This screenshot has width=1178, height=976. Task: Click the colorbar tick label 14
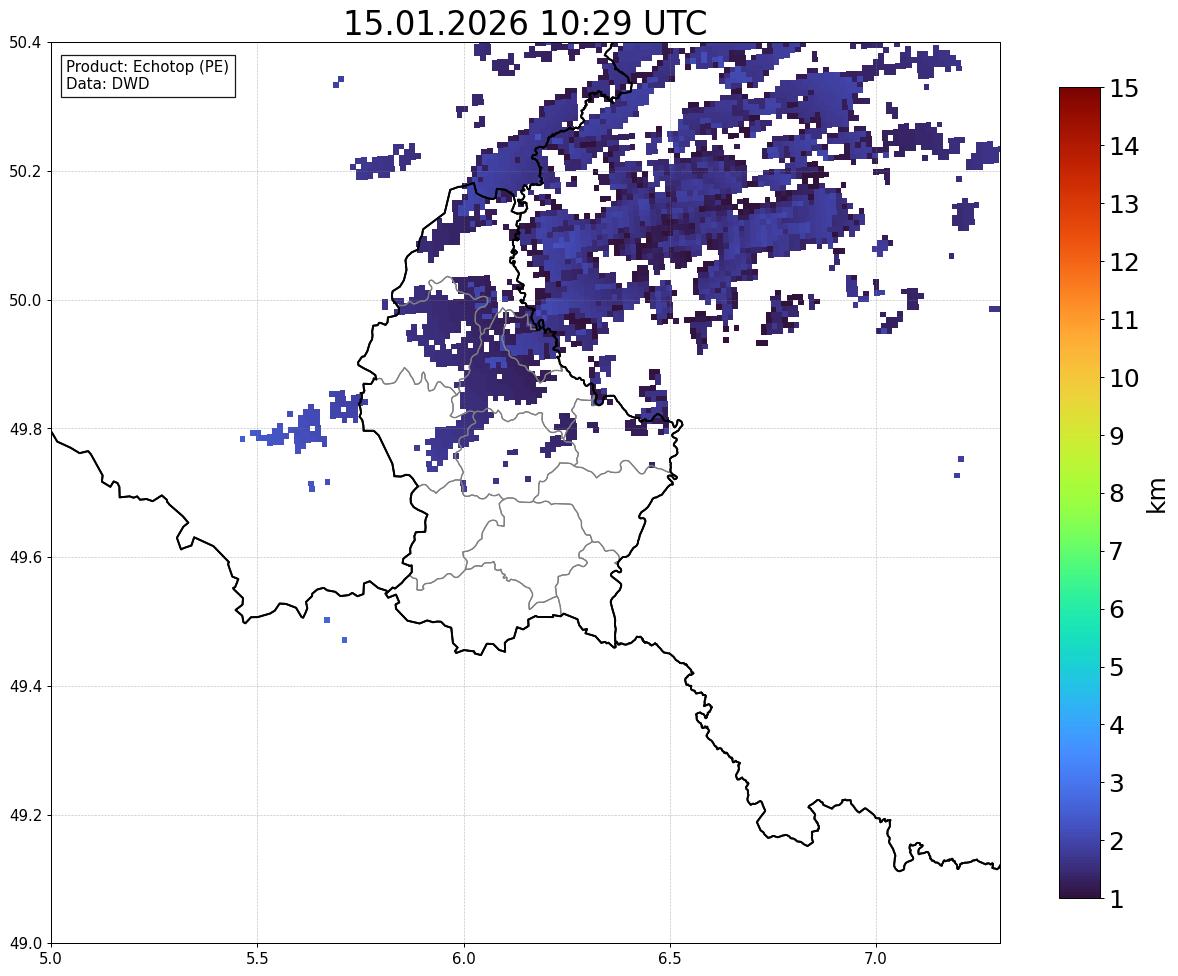click(1124, 147)
